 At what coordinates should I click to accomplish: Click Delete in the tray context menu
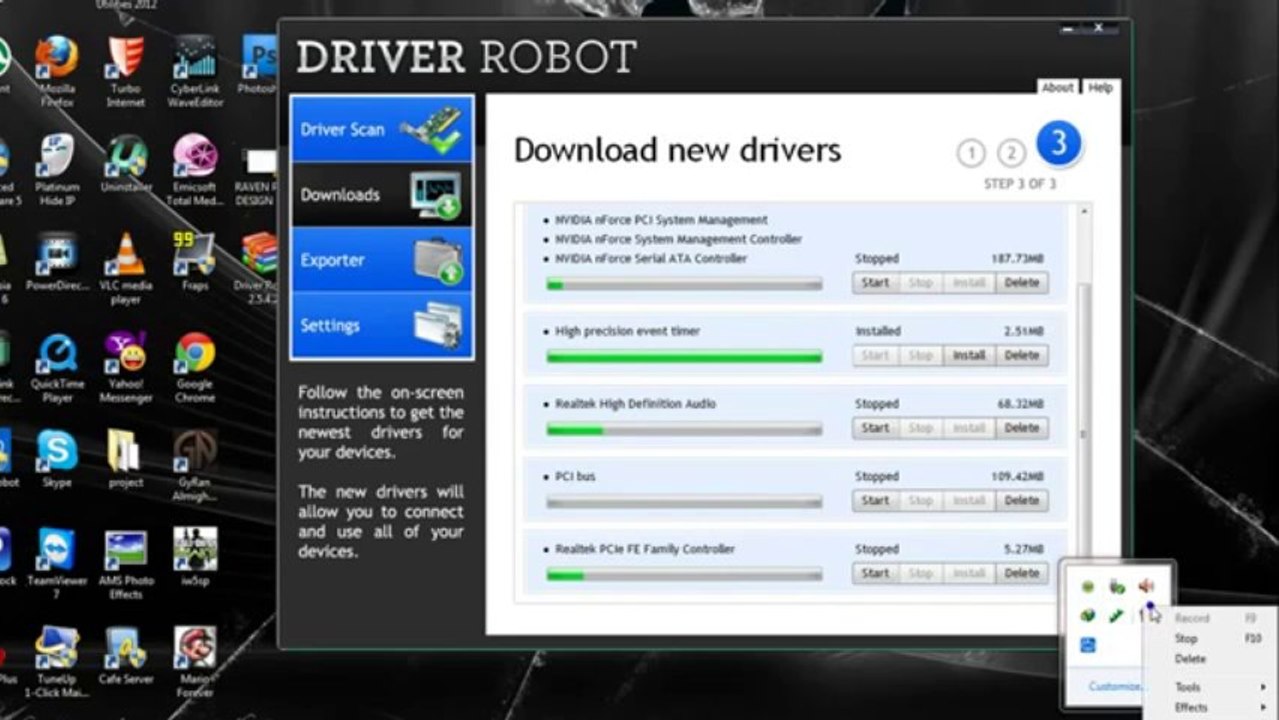(x=1190, y=659)
